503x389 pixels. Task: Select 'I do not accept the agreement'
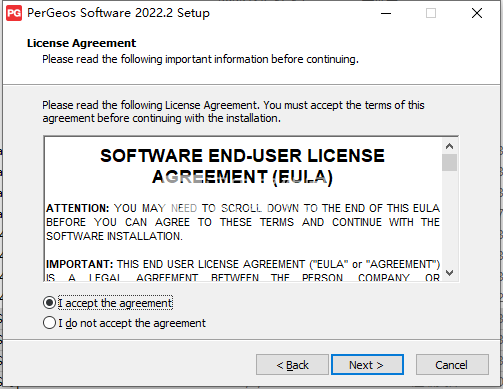[49, 323]
